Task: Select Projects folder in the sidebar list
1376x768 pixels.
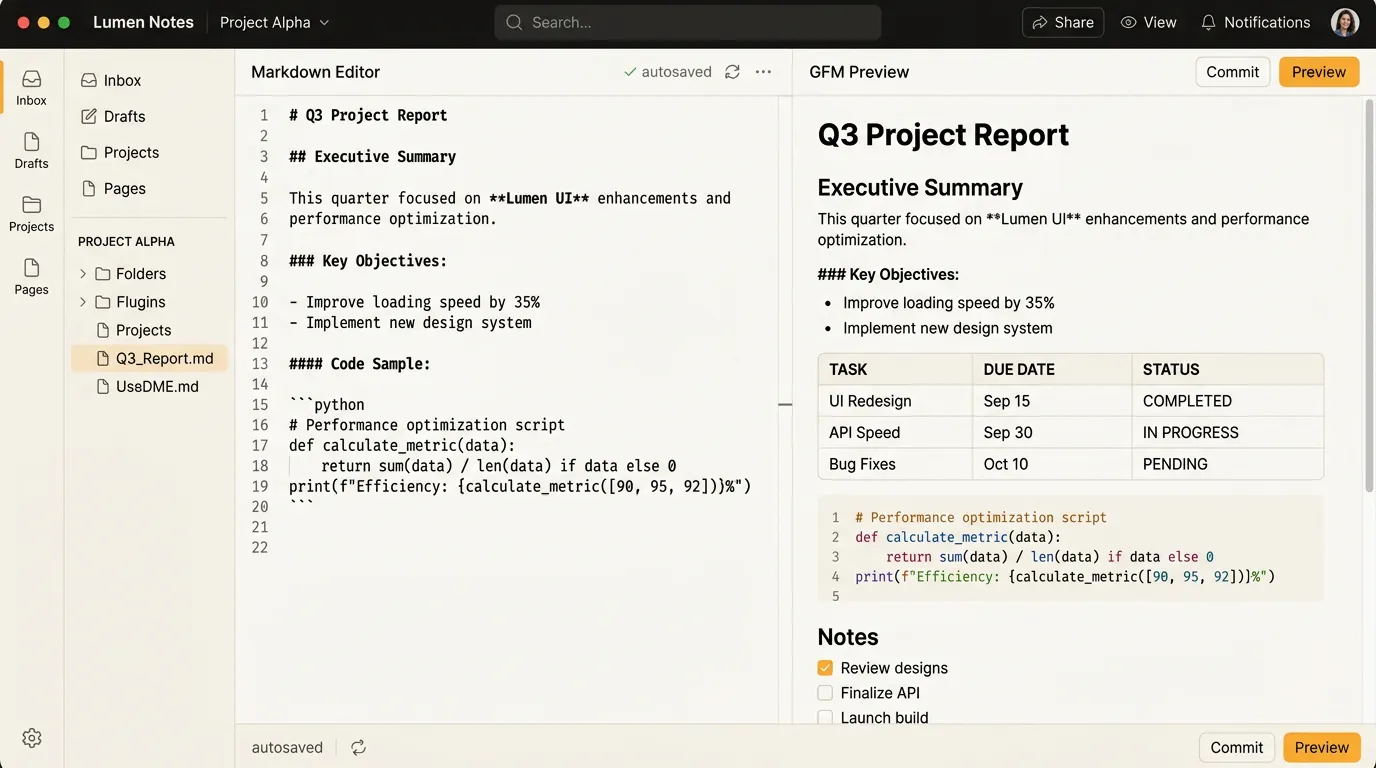Action: (x=150, y=152)
